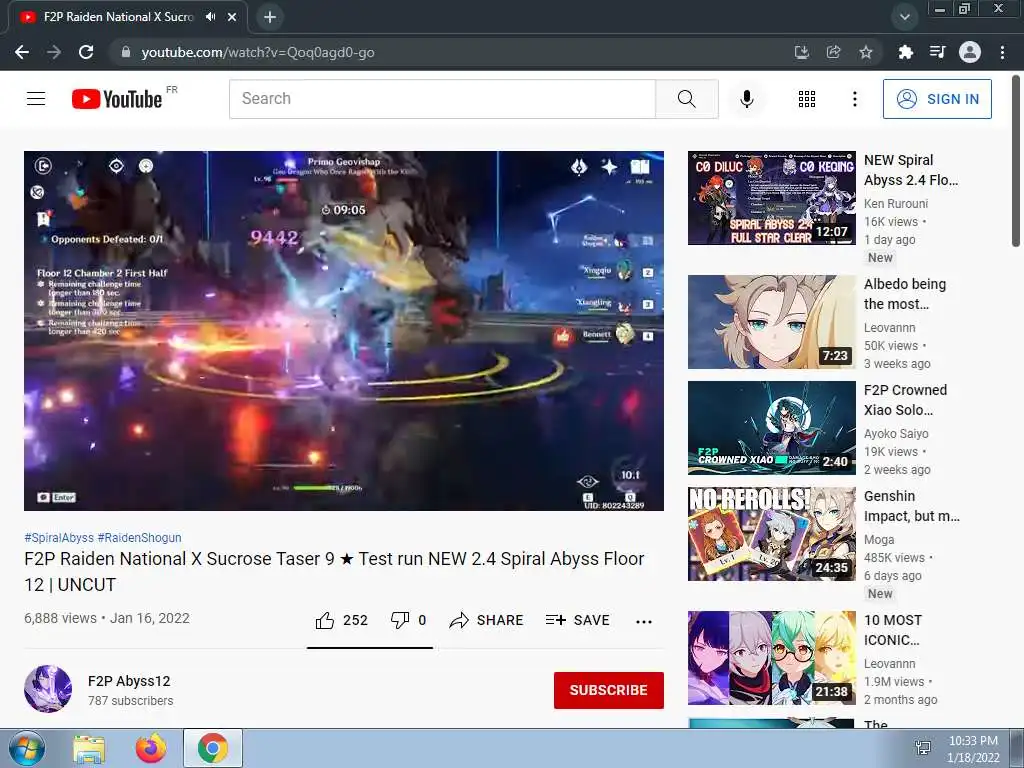Share the video using SHARE button
This screenshot has width=1024, height=768.
coord(486,620)
